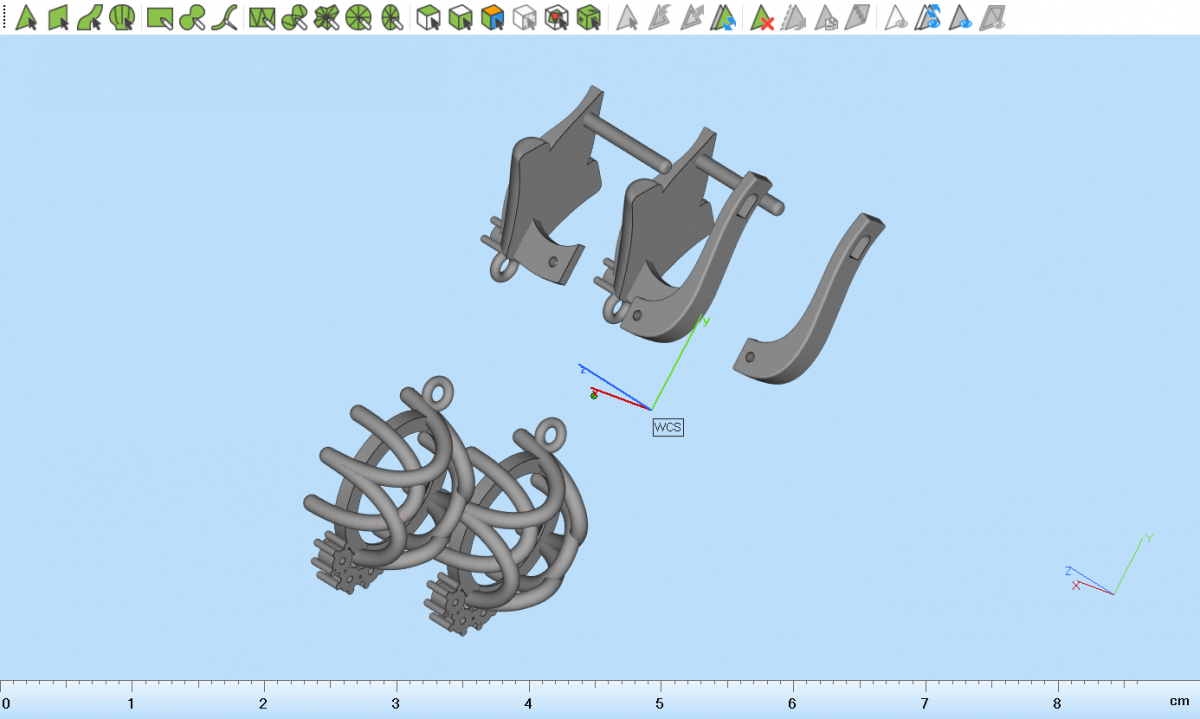The width and height of the screenshot is (1200, 719).
Task: Select the Mark Plane tool
Action: pos(58,17)
